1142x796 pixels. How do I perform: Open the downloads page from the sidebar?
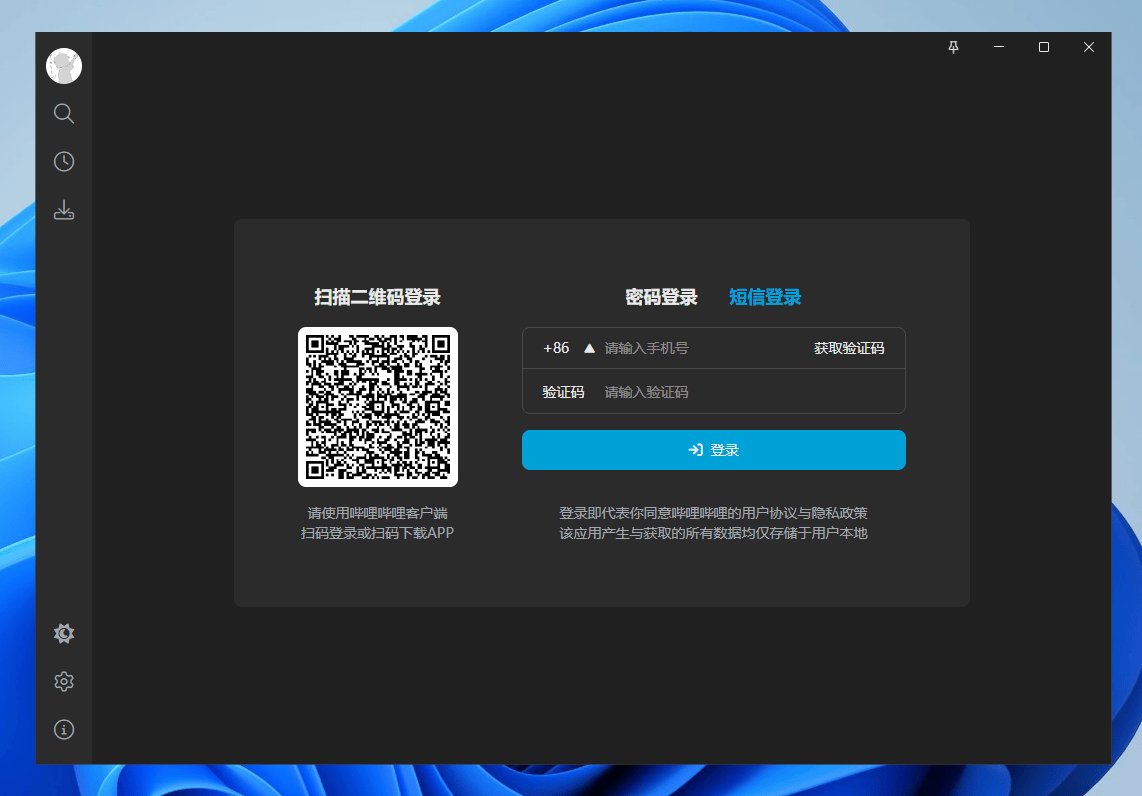(64, 210)
